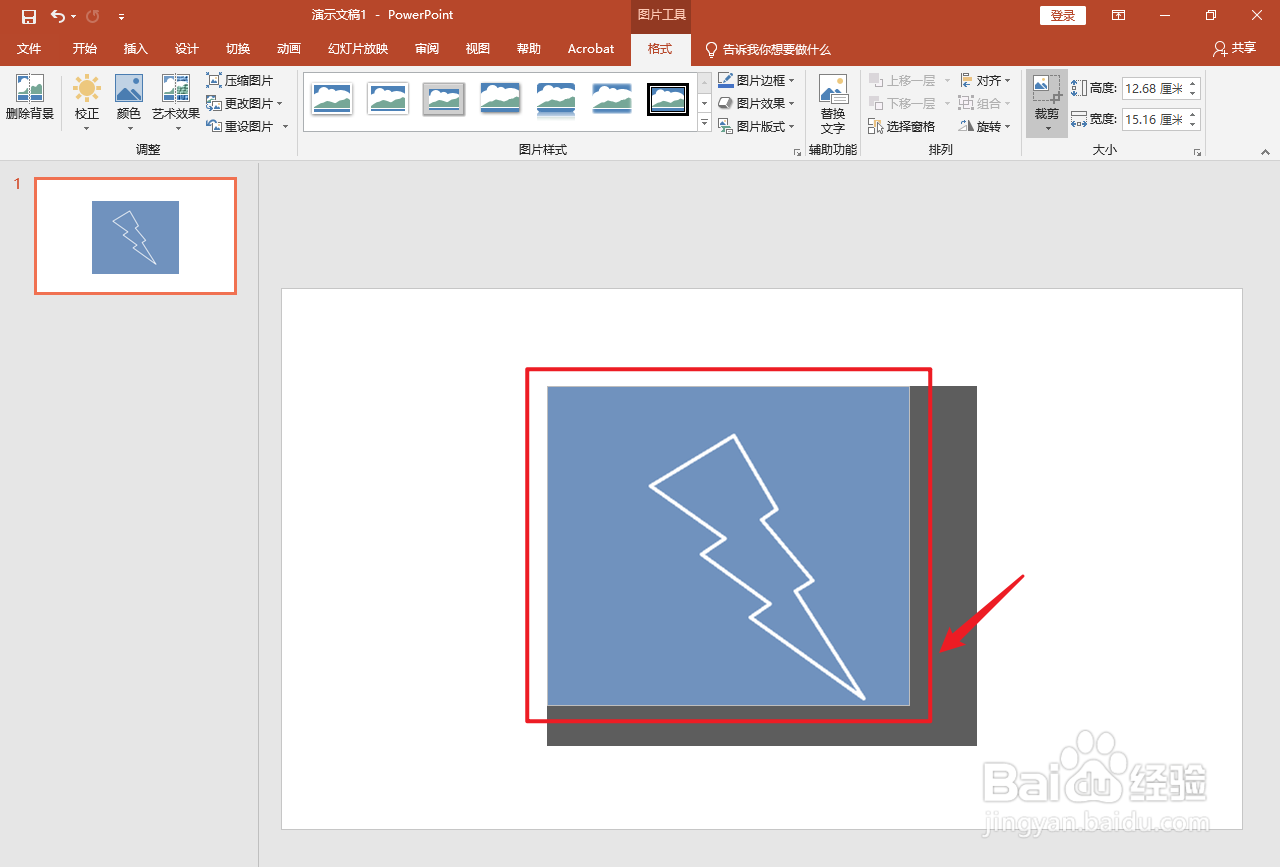Select the sixth picture style thumbnail

612,99
